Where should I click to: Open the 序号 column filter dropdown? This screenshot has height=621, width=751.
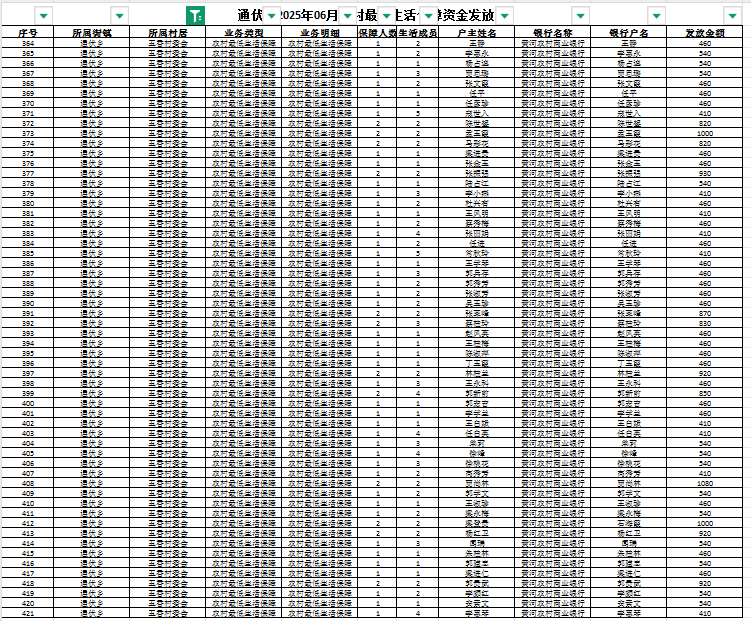click(x=45, y=16)
